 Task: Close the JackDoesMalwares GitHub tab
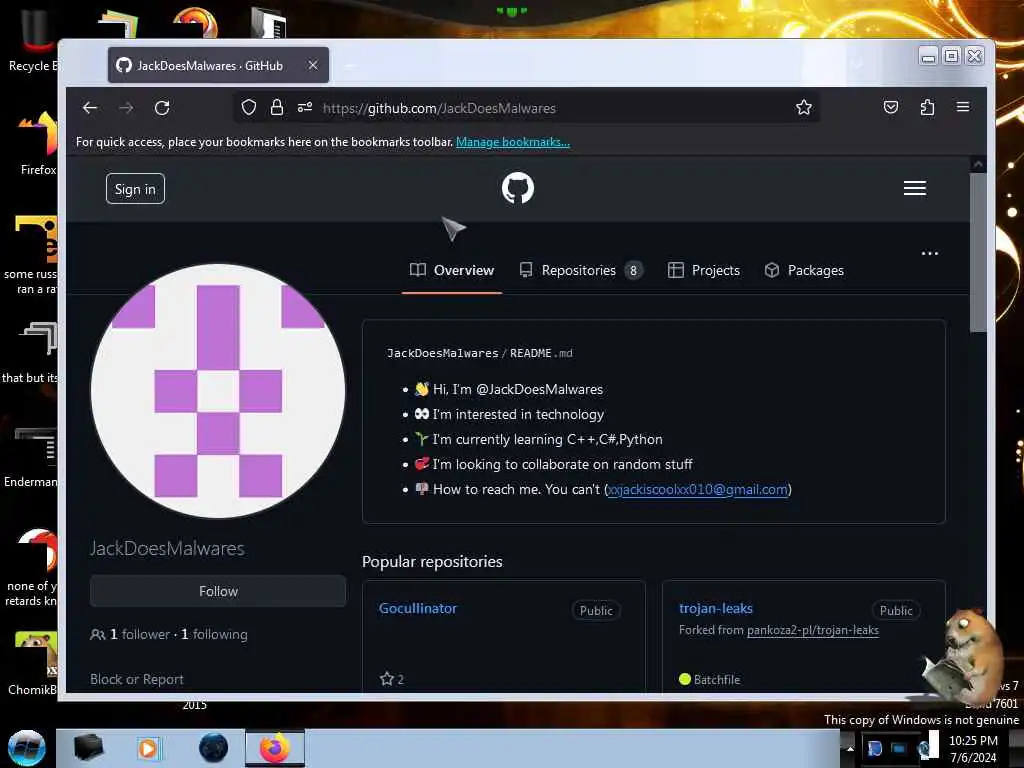pos(313,65)
